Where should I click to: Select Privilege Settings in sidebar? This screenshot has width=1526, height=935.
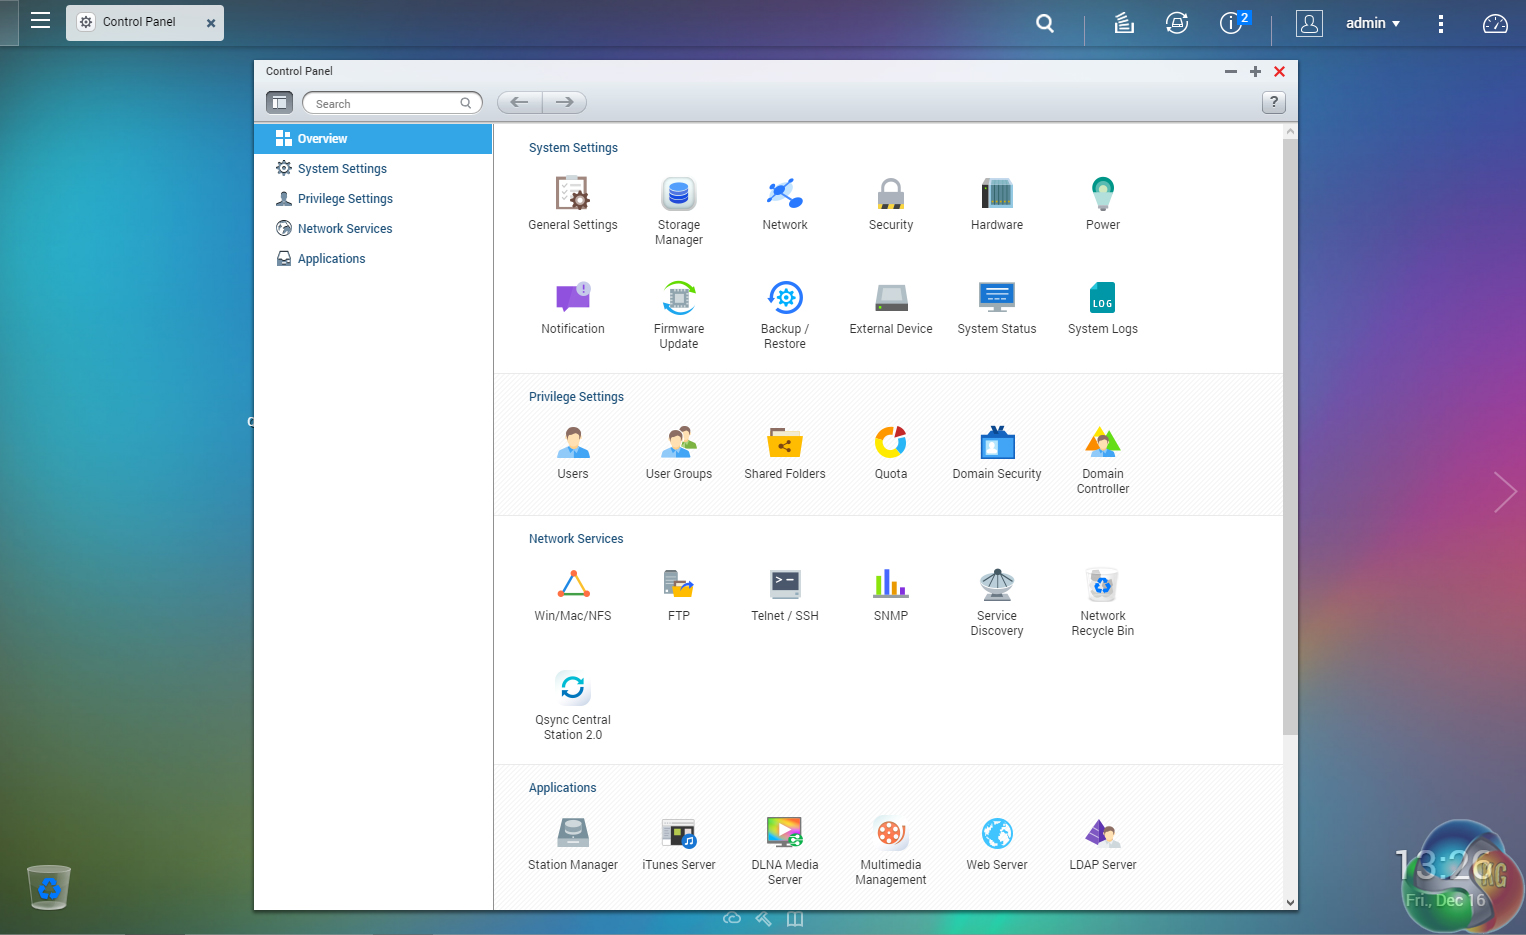pos(345,199)
